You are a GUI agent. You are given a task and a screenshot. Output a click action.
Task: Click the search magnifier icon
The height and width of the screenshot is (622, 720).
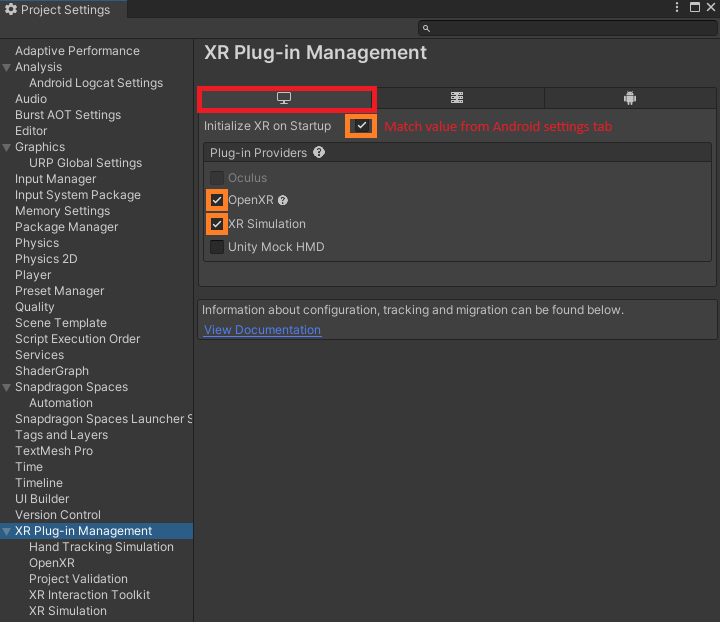pos(426,28)
